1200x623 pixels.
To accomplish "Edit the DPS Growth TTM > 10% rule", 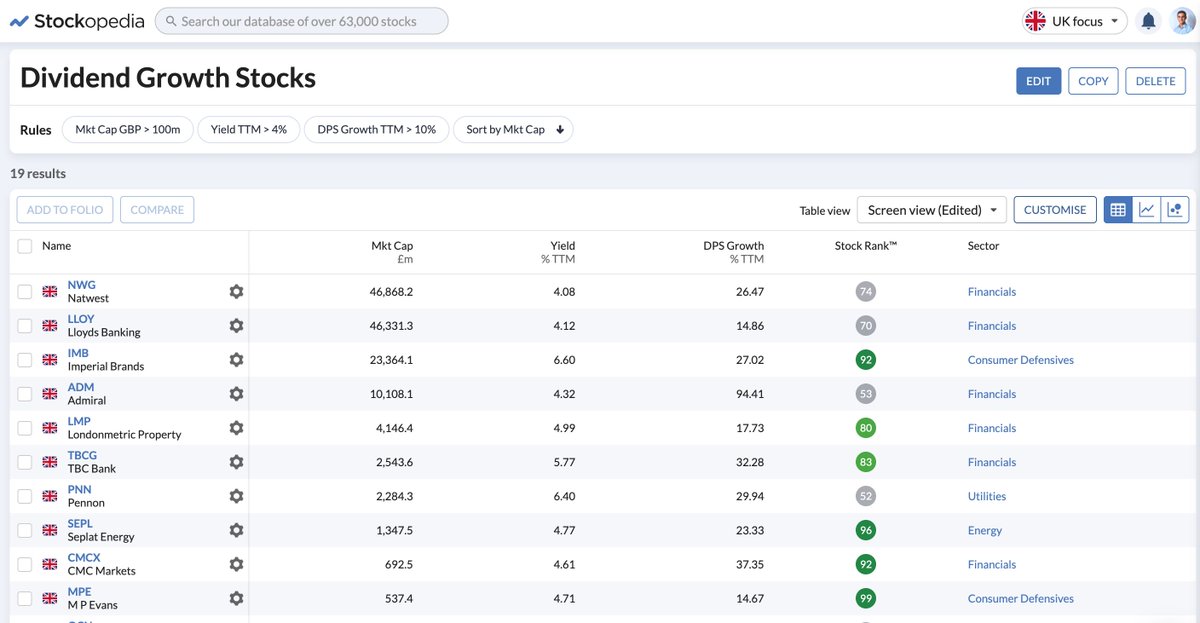I will pyautogui.click(x=376, y=130).
